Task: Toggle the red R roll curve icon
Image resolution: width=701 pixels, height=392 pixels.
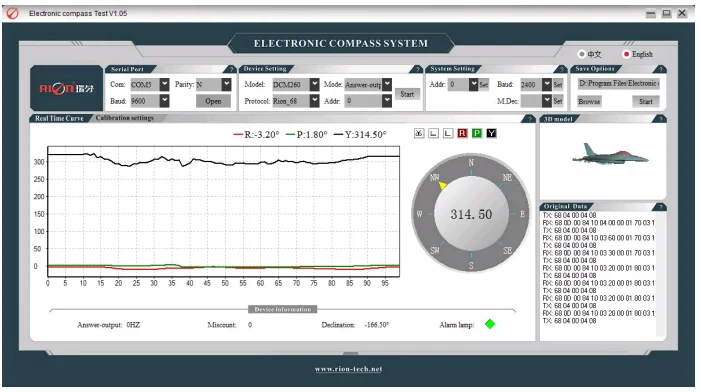Action: click(x=462, y=133)
